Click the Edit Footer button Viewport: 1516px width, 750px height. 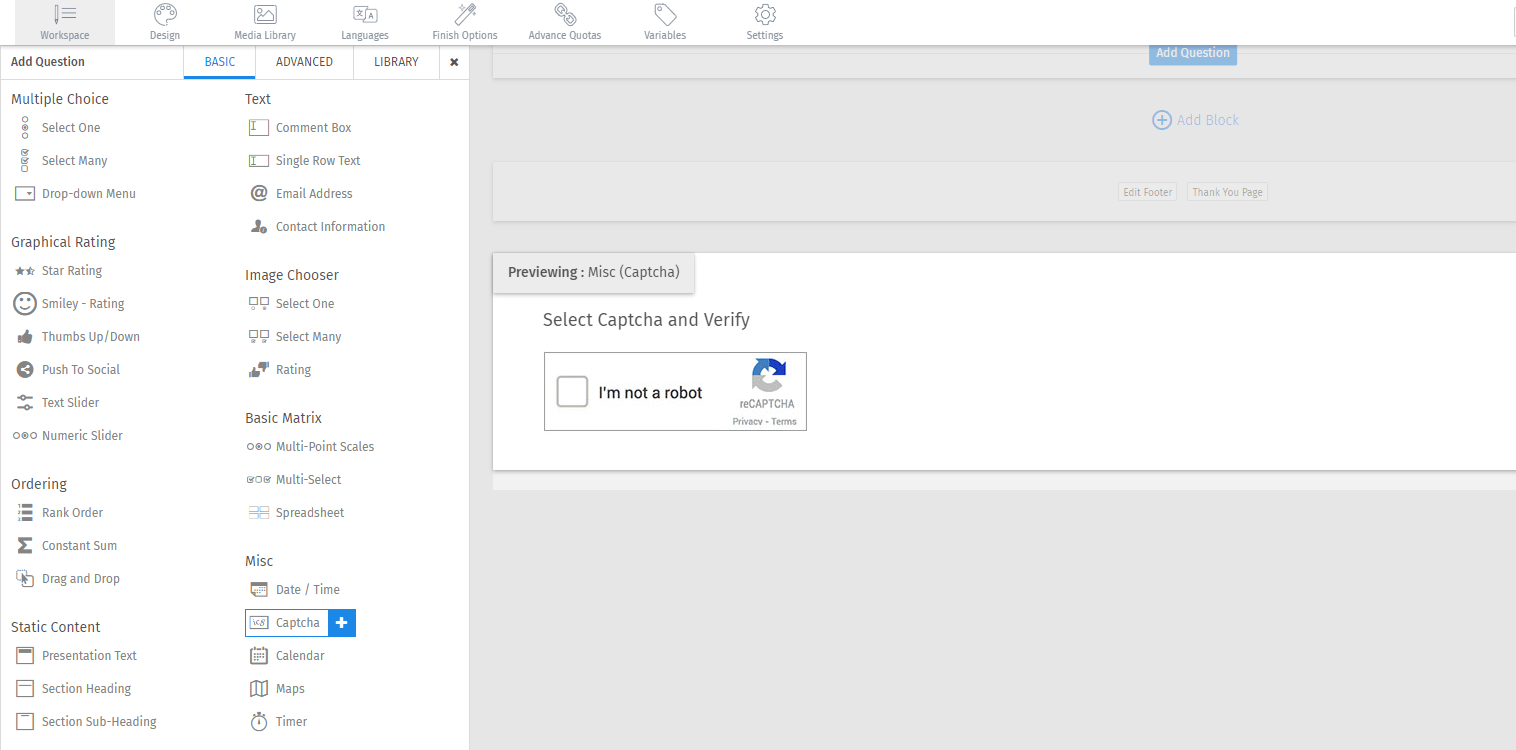tap(1147, 192)
